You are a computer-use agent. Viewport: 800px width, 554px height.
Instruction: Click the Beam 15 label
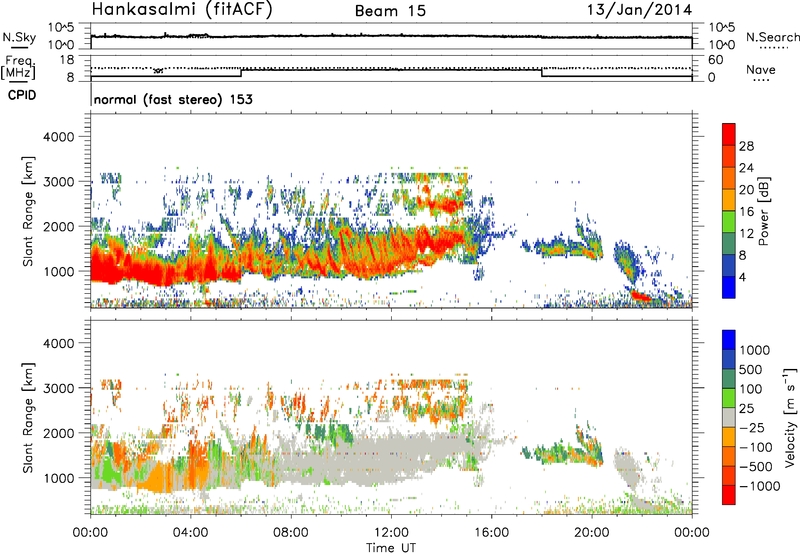390,11
